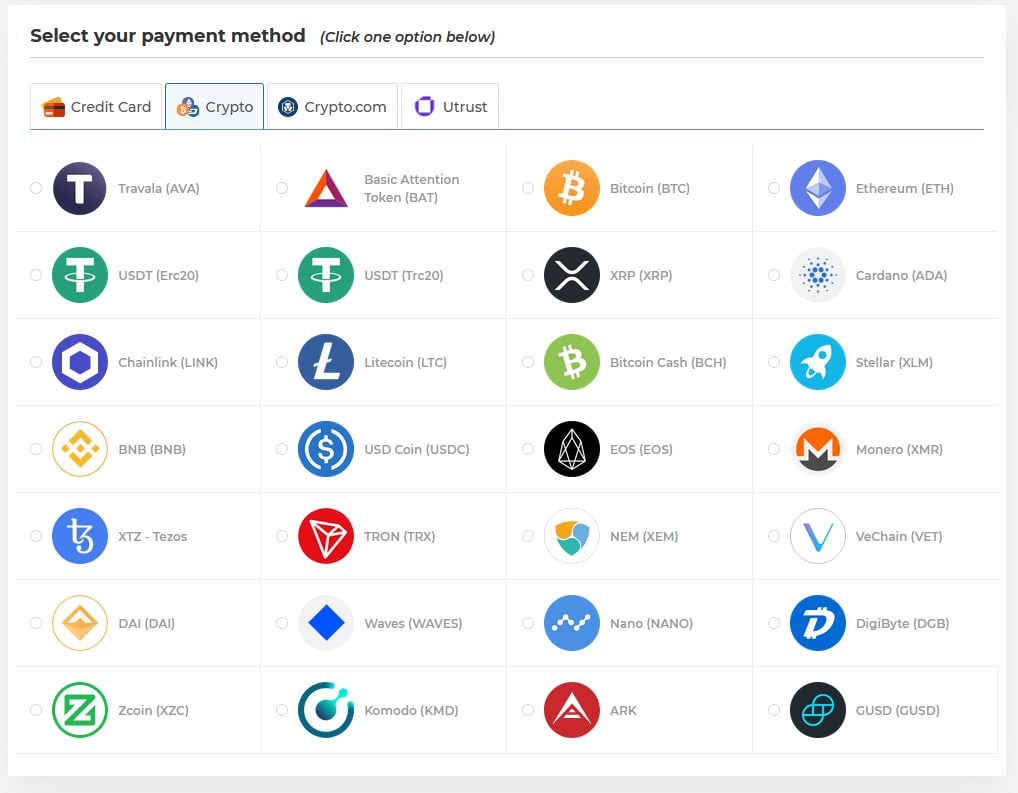The width and height of the screenshot is (1018, 793).
Task: Click the orange Bitcoin (BTC) icon
Action: (x=572, y=188)
